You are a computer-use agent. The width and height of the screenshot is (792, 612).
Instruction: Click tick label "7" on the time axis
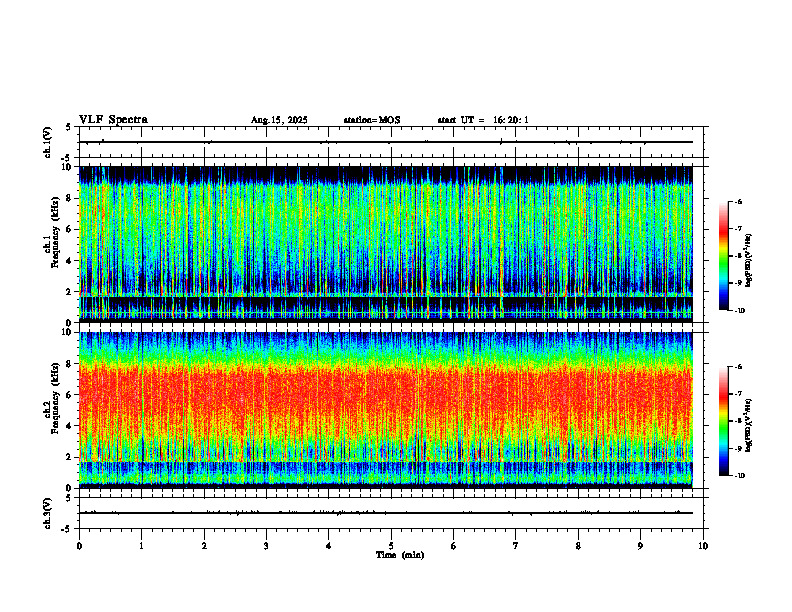[516, 546]
